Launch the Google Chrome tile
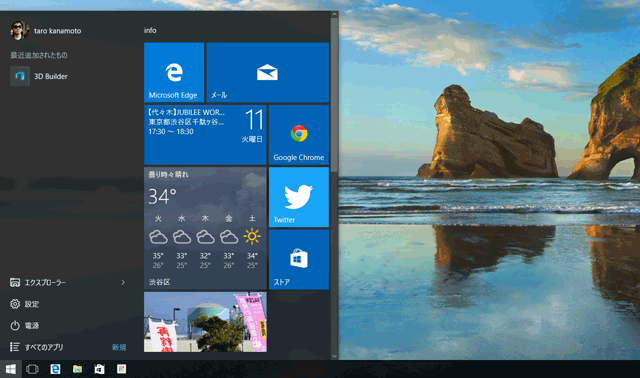This screenshot has width=640, height=378. pyautogui.click(x=299, y=135)
